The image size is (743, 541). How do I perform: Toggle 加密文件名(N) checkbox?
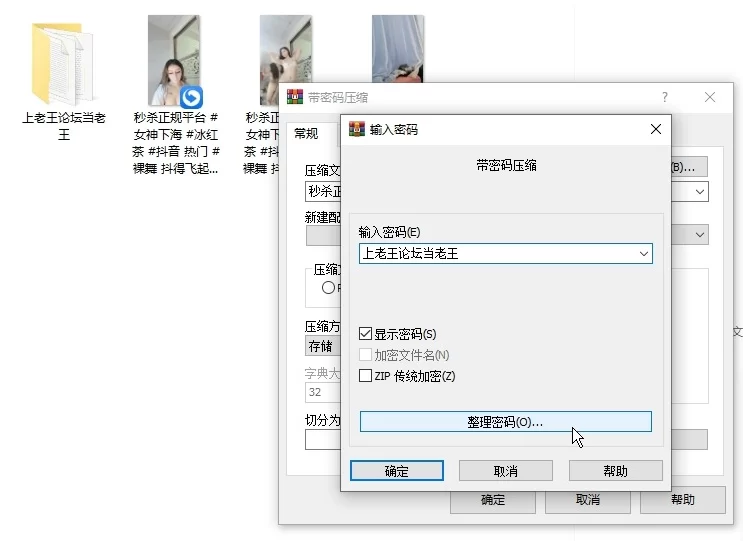tap(365, 355)
